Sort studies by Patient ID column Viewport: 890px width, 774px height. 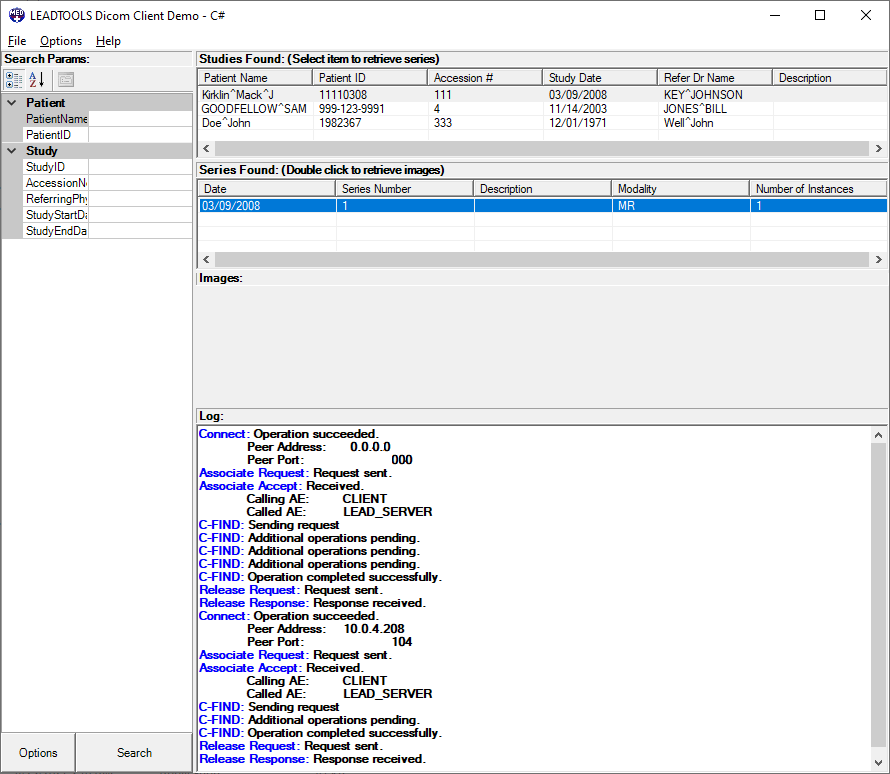tap(370, 78)
